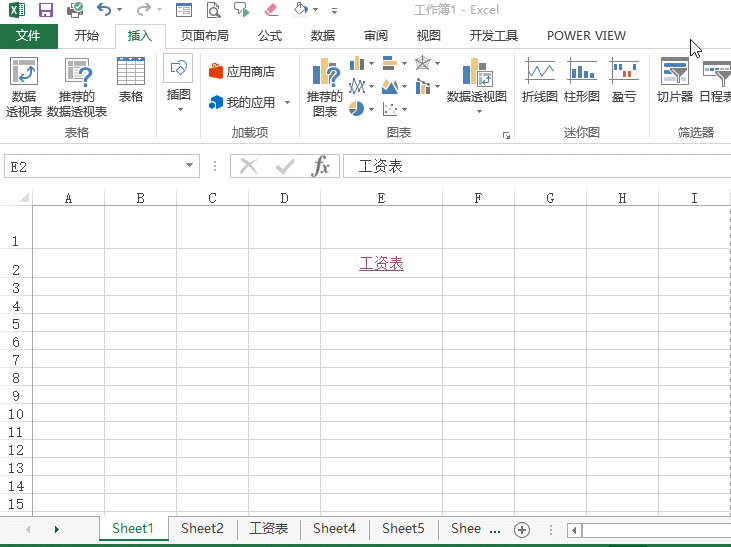
Task: Click the Insert Function fx button
Action: 320,166
